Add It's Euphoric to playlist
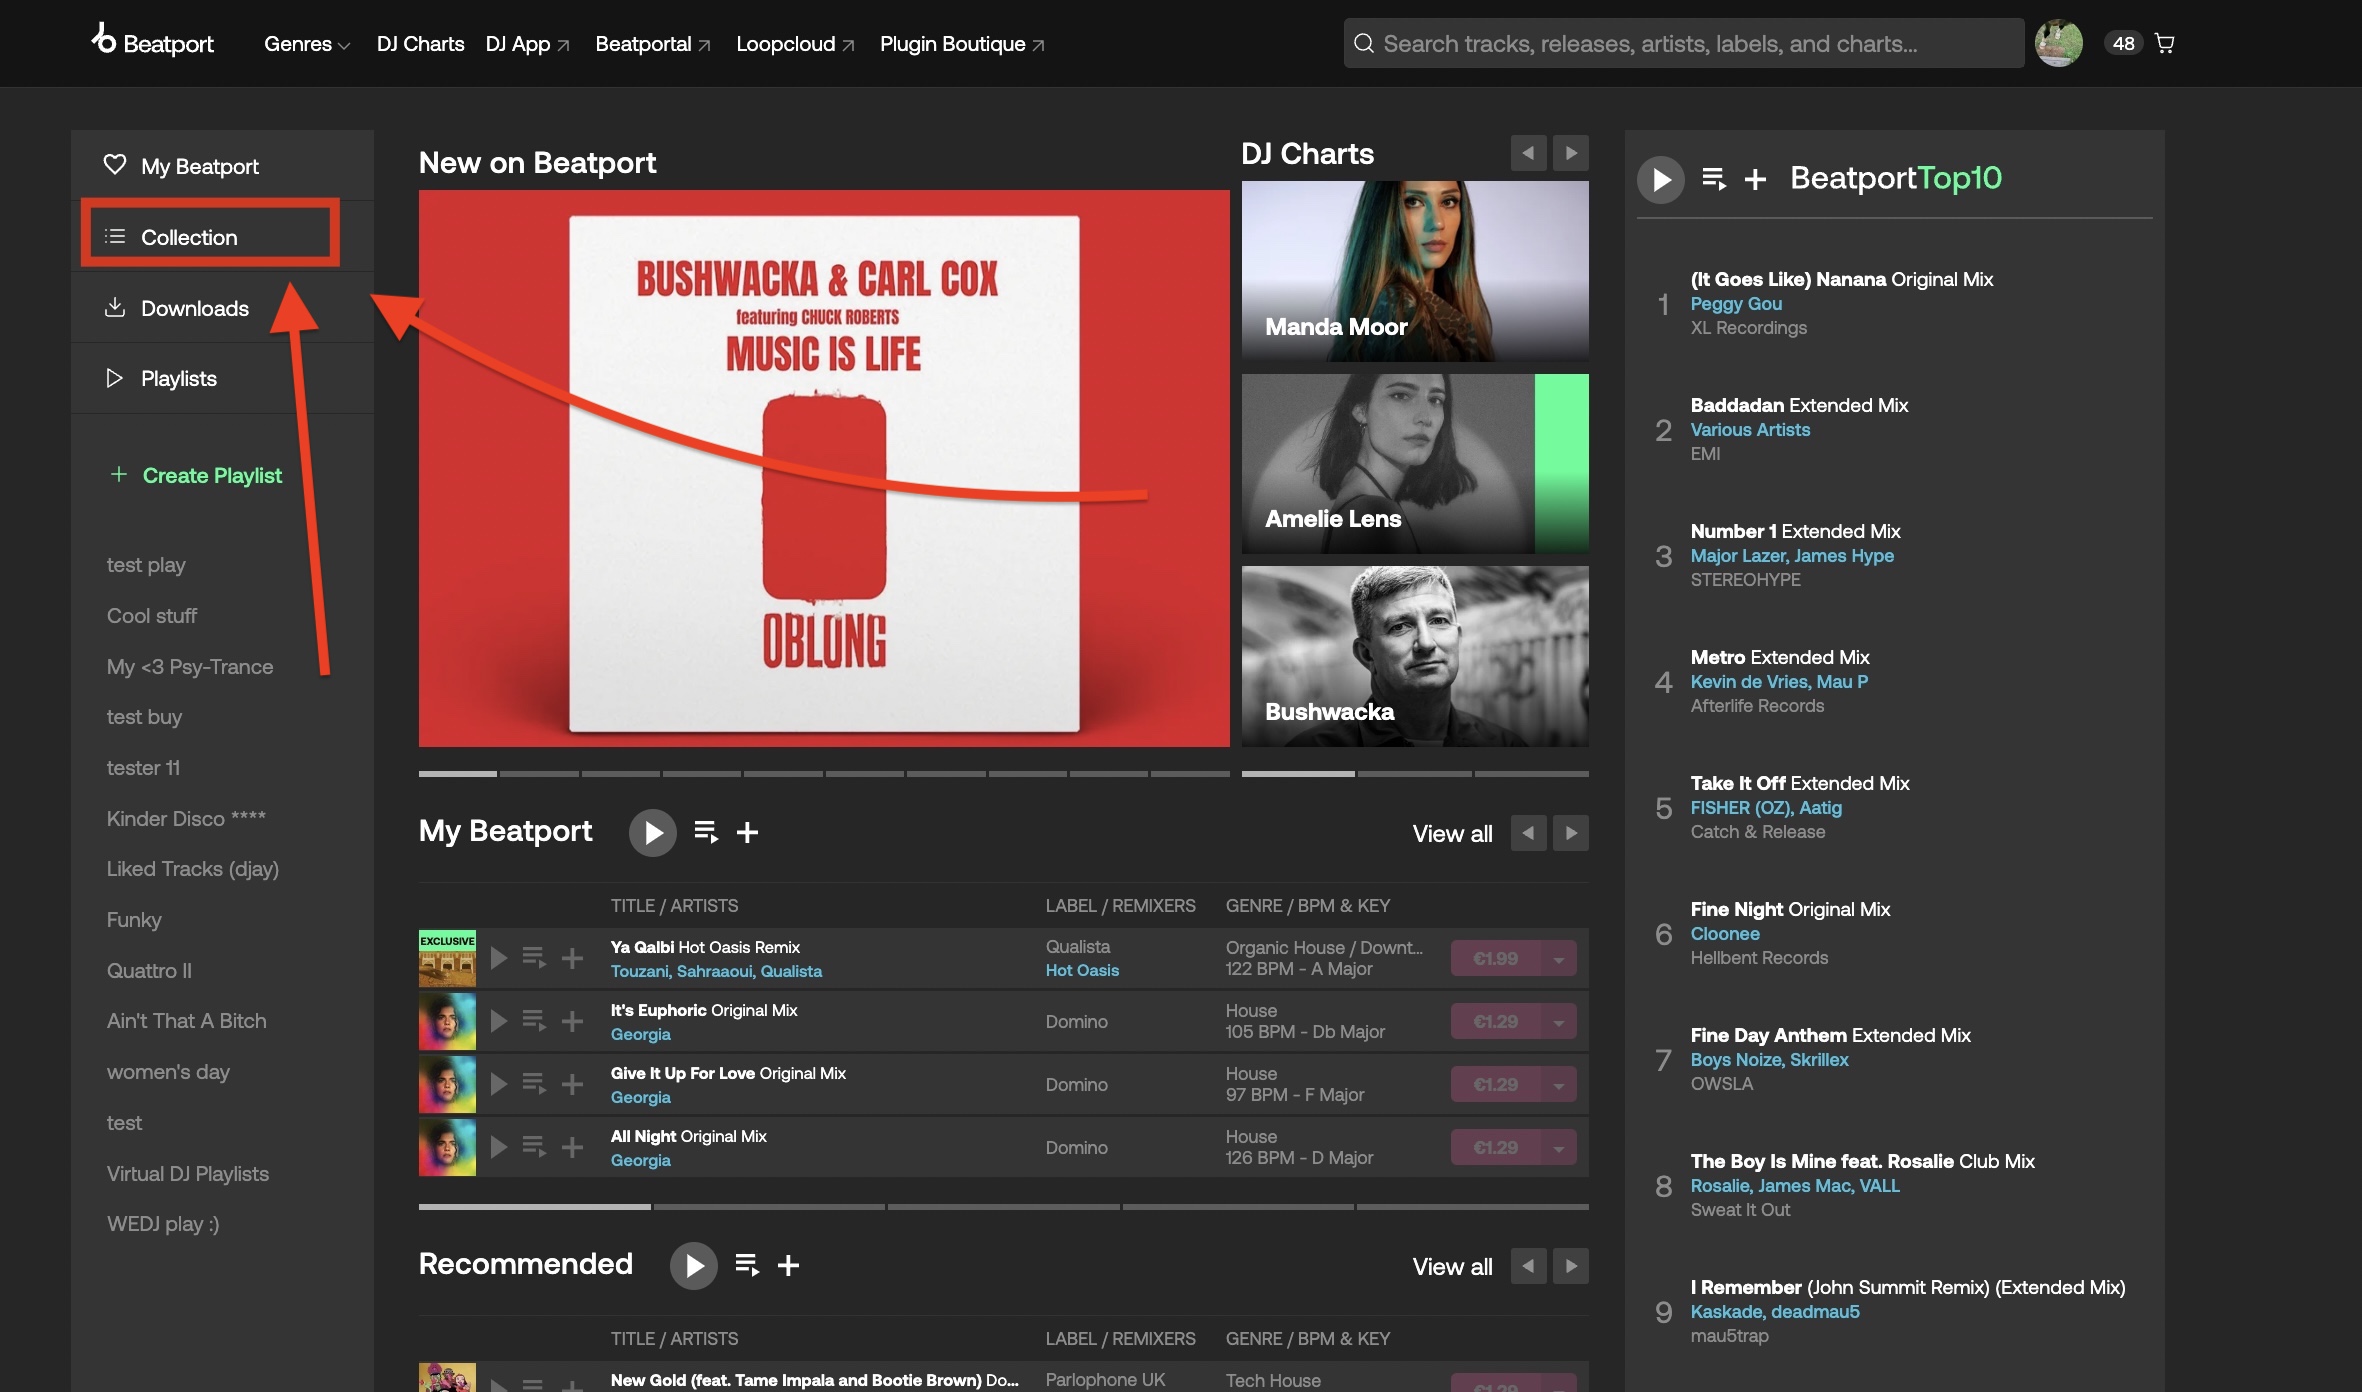Screen dimensions: 2362x1392 pos(572,1021)
